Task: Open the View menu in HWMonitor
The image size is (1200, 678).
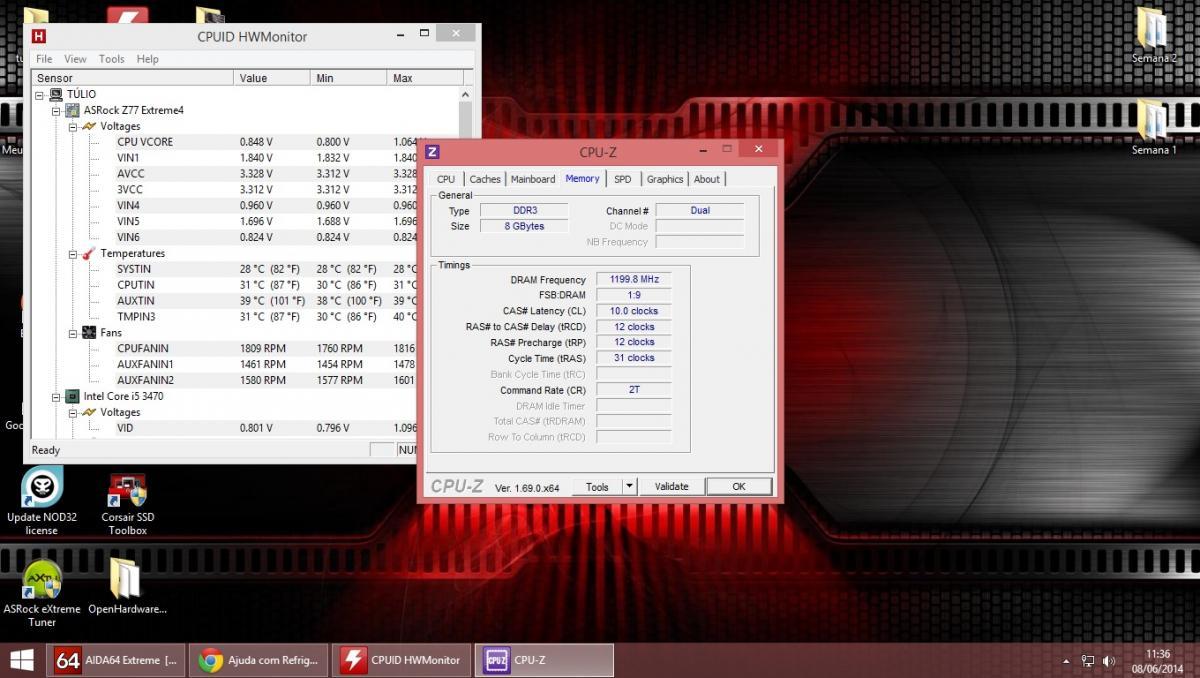Action: click(75, 59)
